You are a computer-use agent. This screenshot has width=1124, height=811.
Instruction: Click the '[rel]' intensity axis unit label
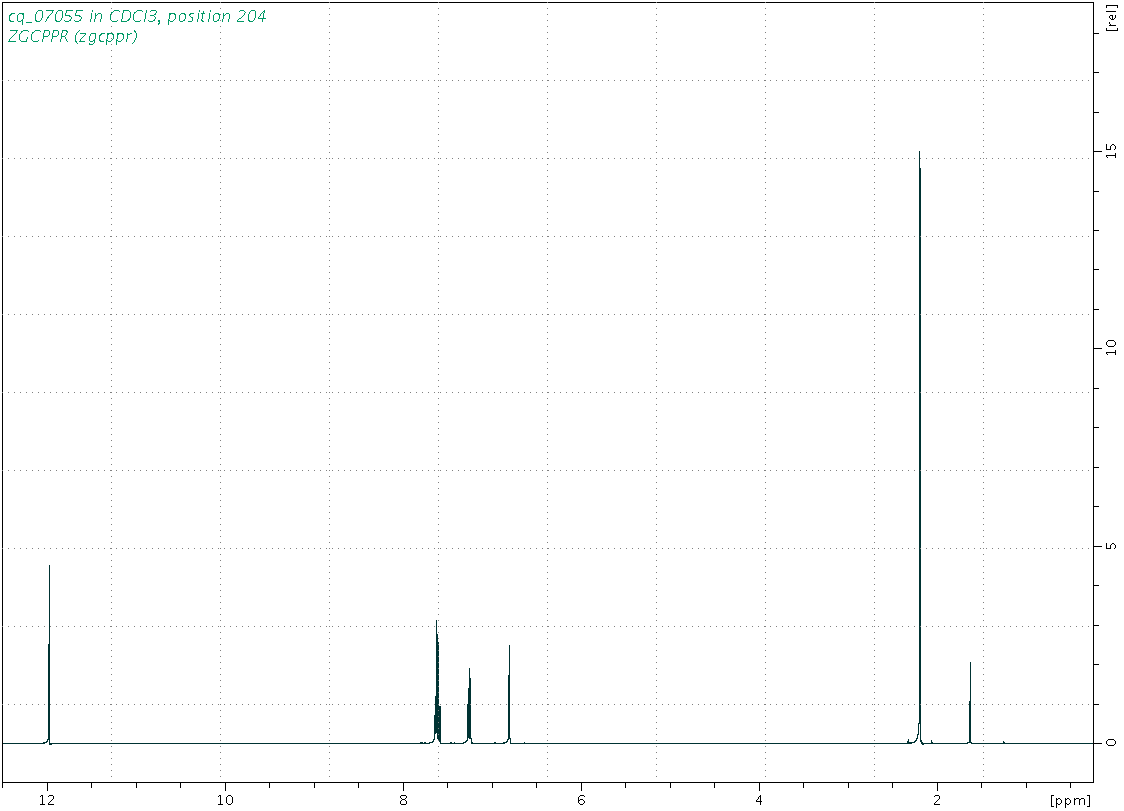point(1112,18)
